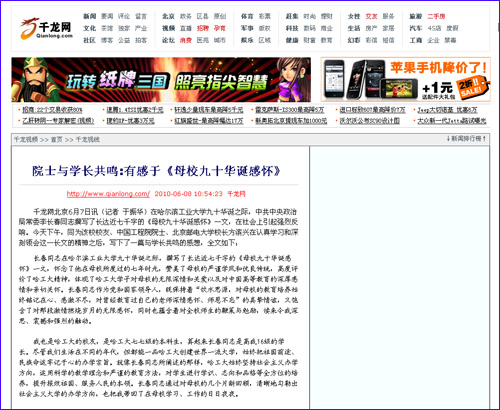Open the red 二手房 link
The width and height of the screenshot is (500, 410).
[436, 16]
